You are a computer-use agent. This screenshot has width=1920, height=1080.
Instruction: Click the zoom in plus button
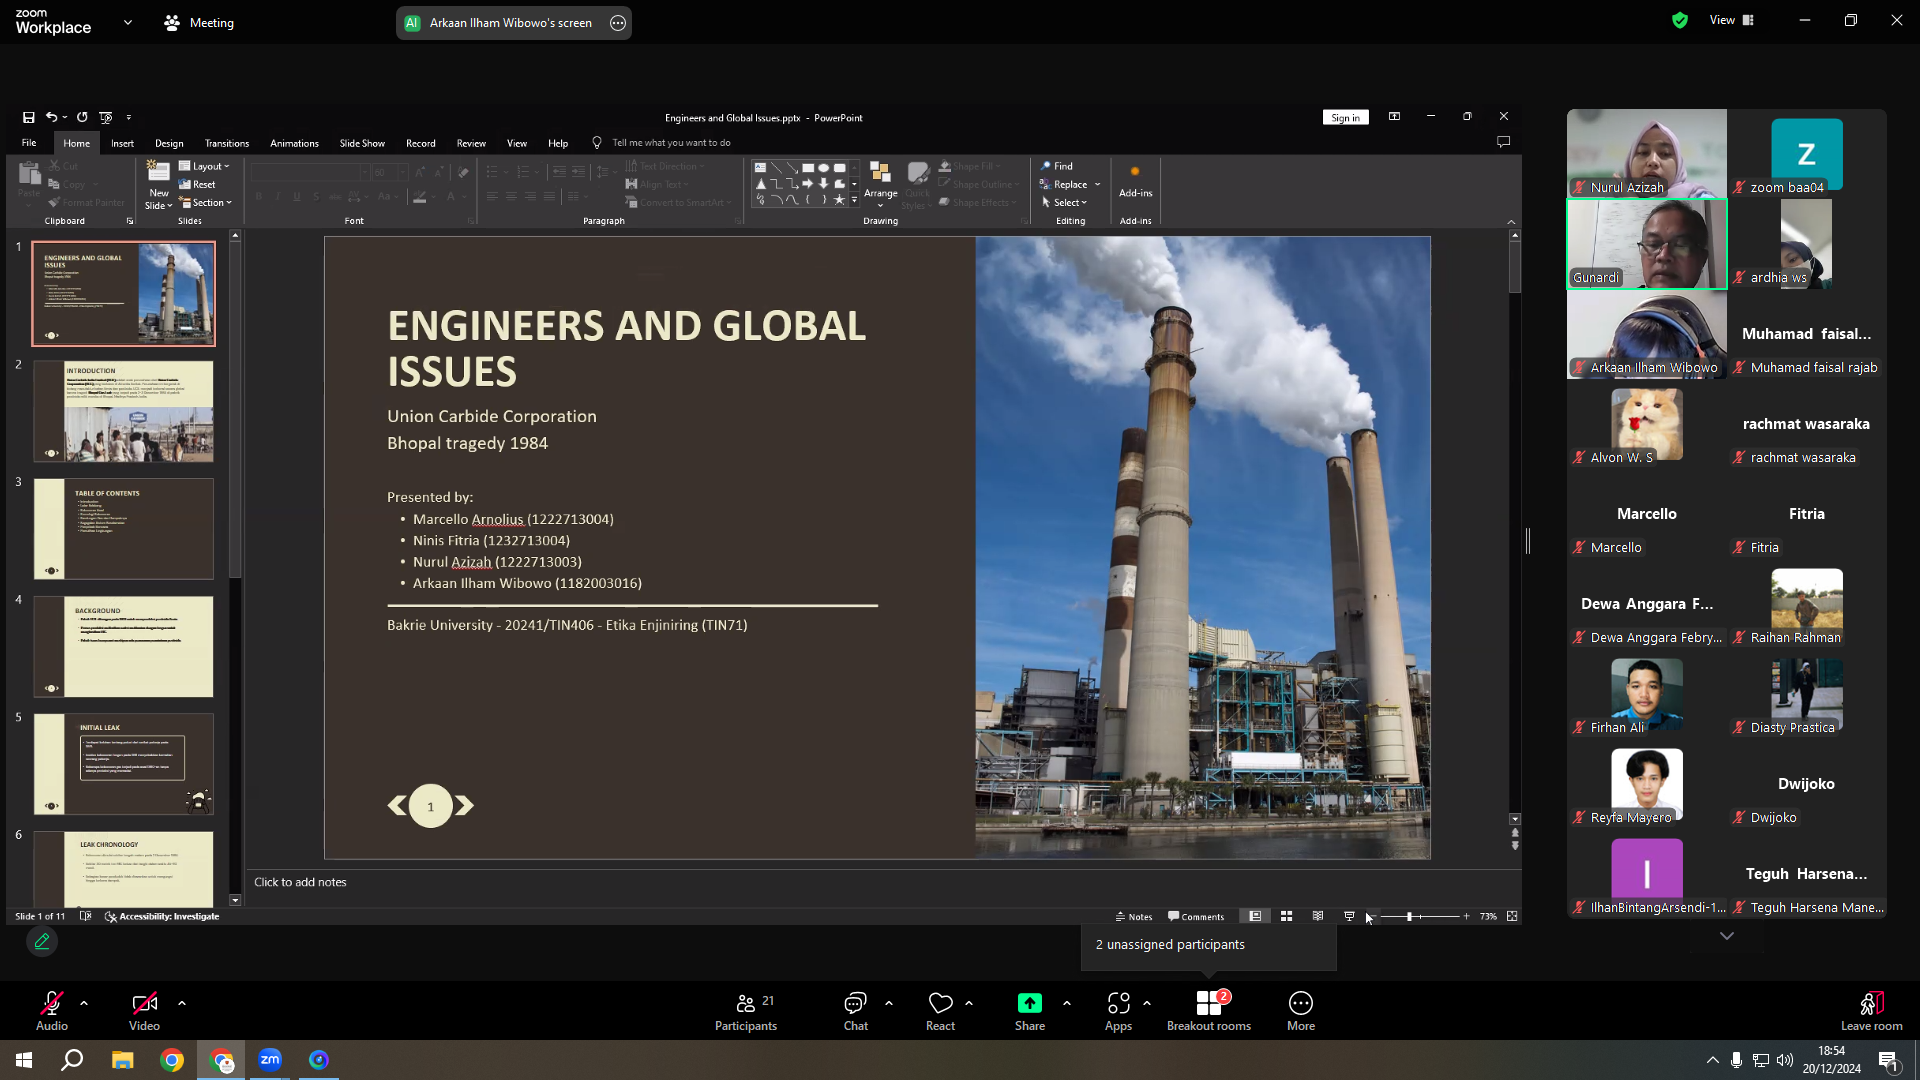click(x=1466, y=916)
